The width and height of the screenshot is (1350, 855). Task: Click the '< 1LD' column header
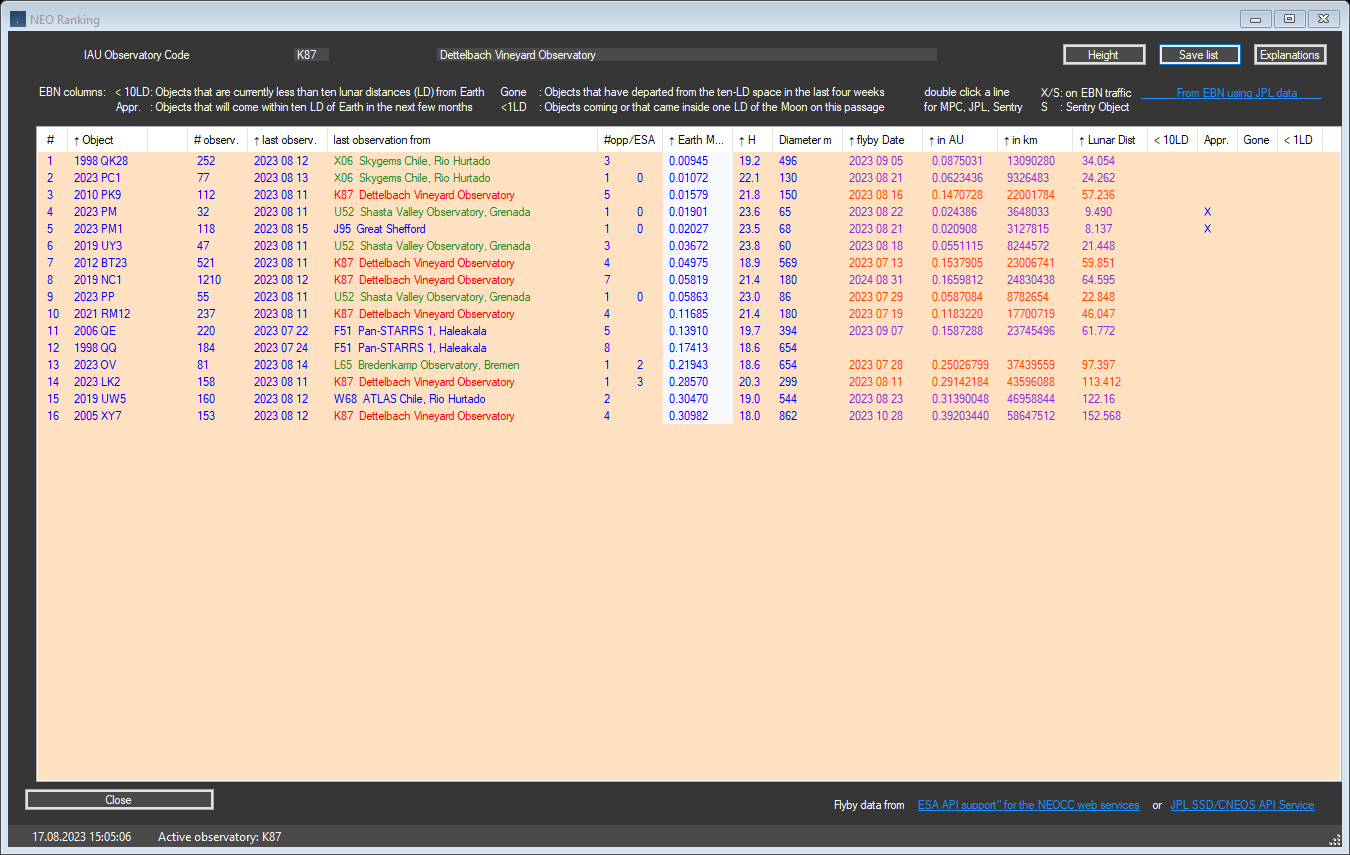coord(1299,140)
